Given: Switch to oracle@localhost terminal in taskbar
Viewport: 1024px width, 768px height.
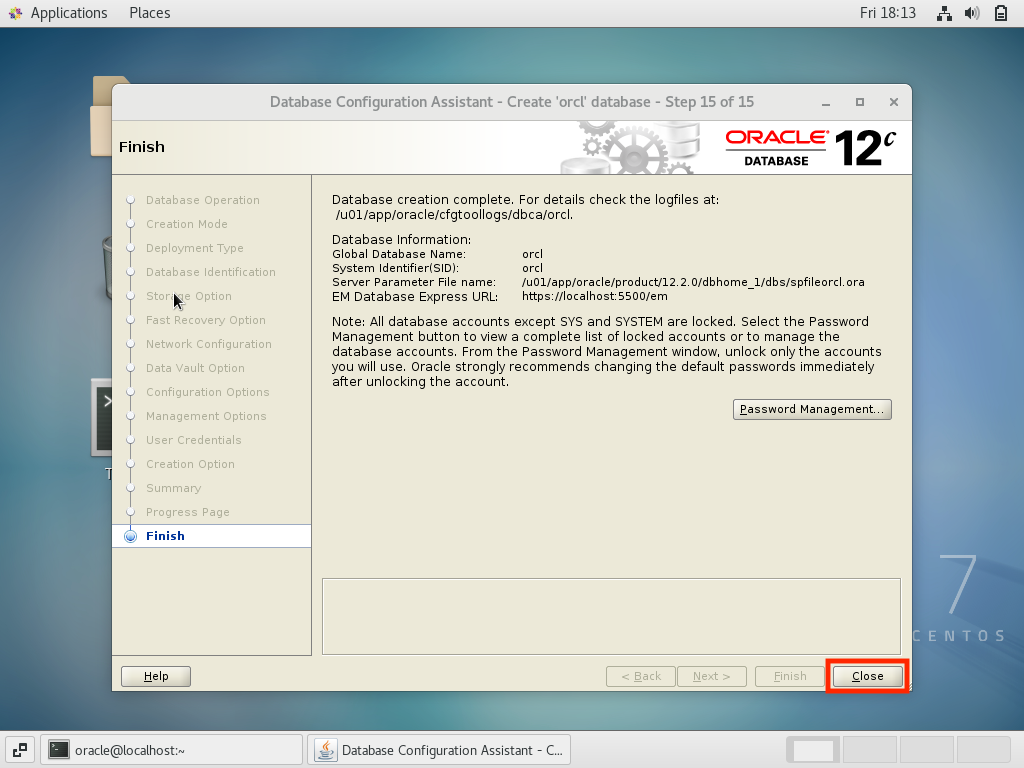Looking at the screenshot, I should pos(172,750).
